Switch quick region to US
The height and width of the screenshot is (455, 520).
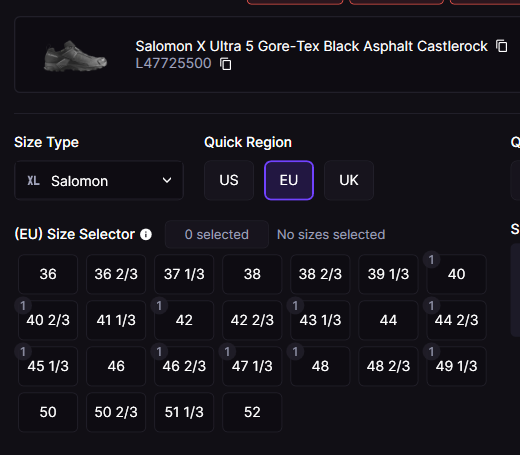coord(229,180)
